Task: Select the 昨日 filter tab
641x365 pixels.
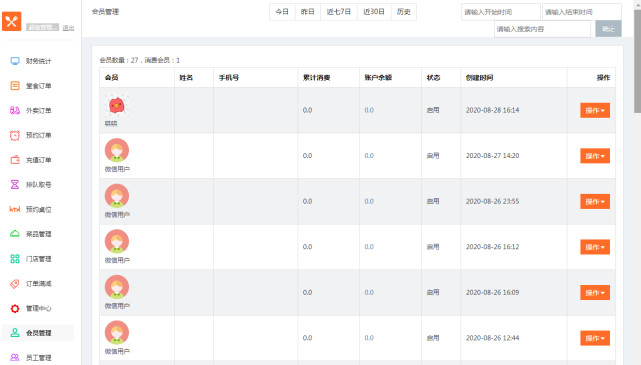Action: [x=308, y=12]
